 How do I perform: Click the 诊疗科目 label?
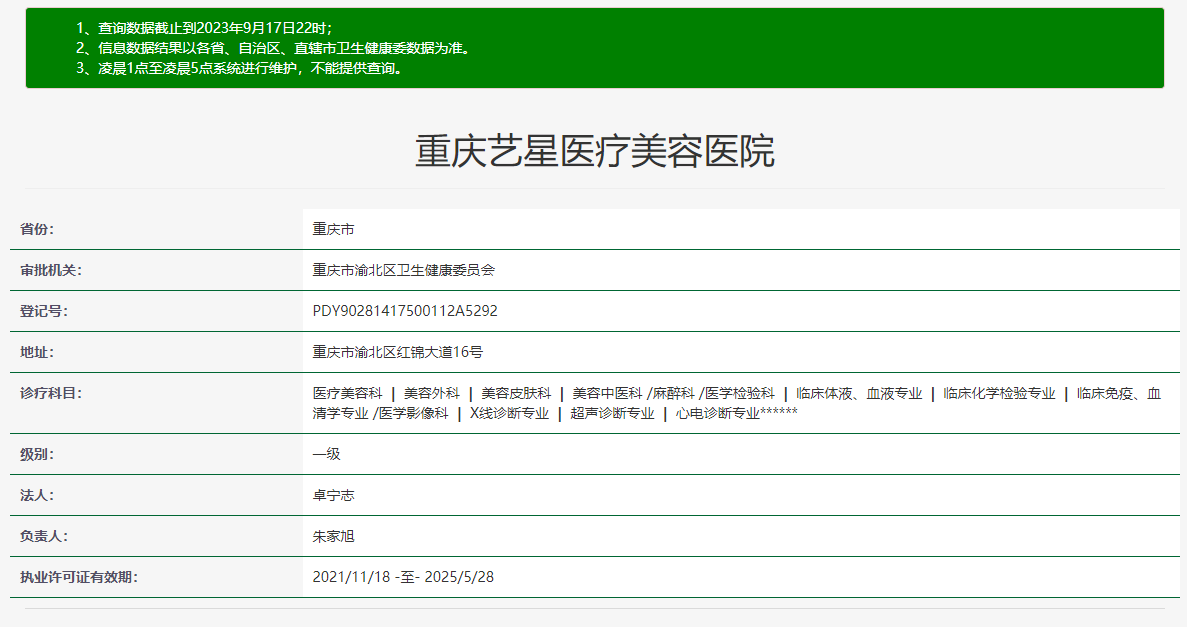click(x=51, y=393)
